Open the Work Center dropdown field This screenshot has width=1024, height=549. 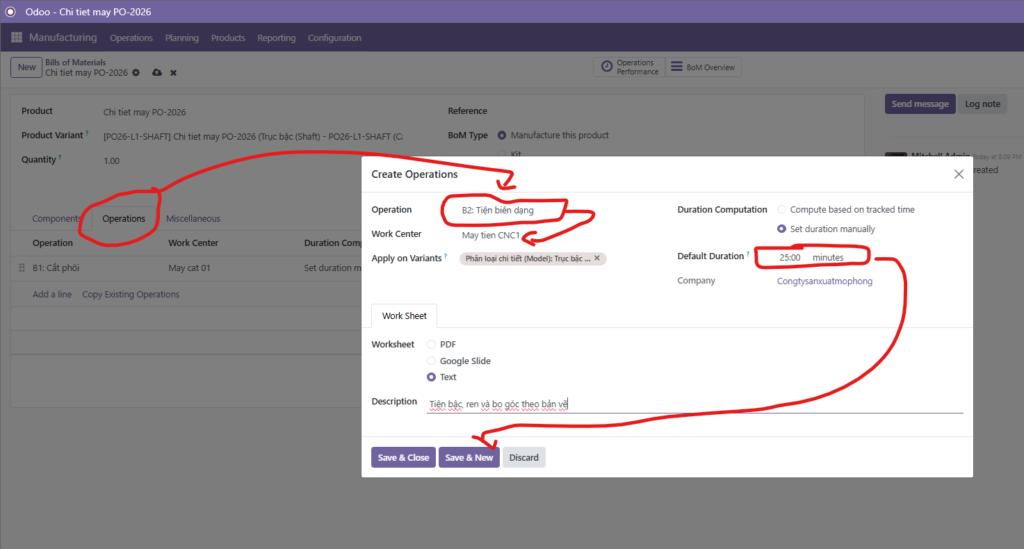tap(560, 236)
